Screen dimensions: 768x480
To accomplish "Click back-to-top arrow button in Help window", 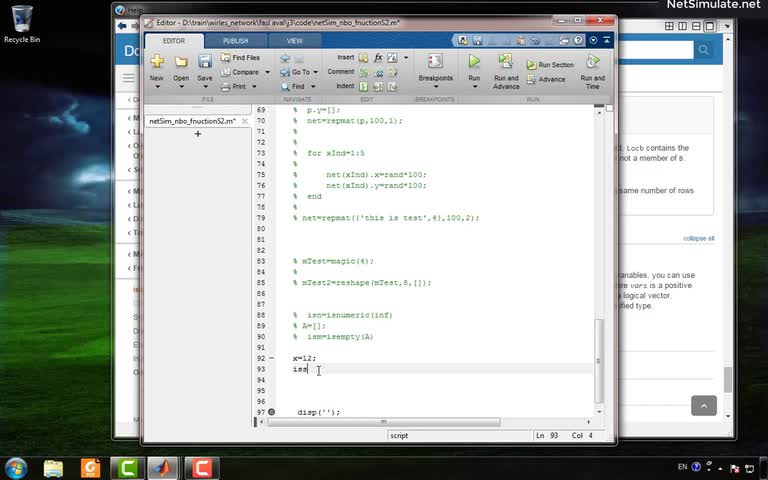I will click(704, 405).
